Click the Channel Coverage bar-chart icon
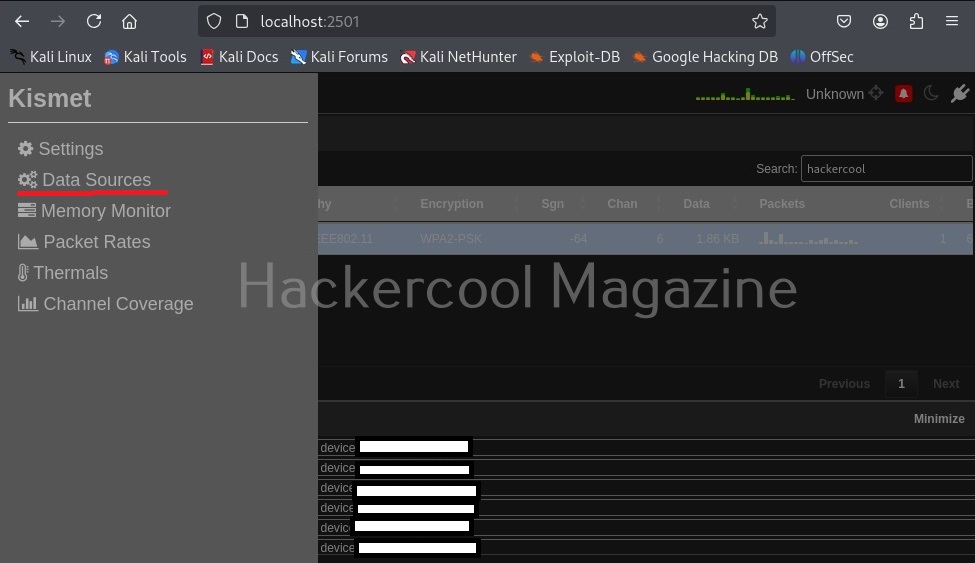 tap(28, 304)
